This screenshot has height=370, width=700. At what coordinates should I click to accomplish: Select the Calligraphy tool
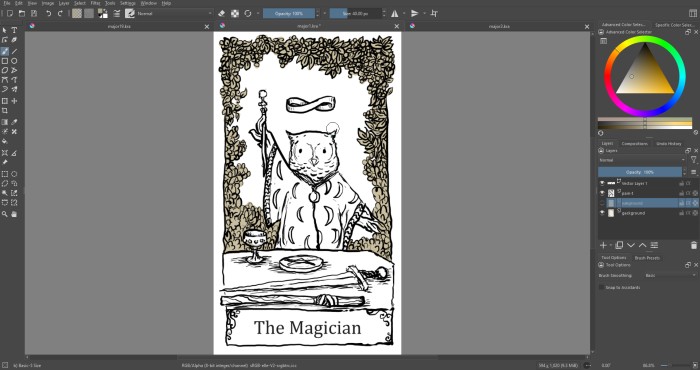pos(14,40)
